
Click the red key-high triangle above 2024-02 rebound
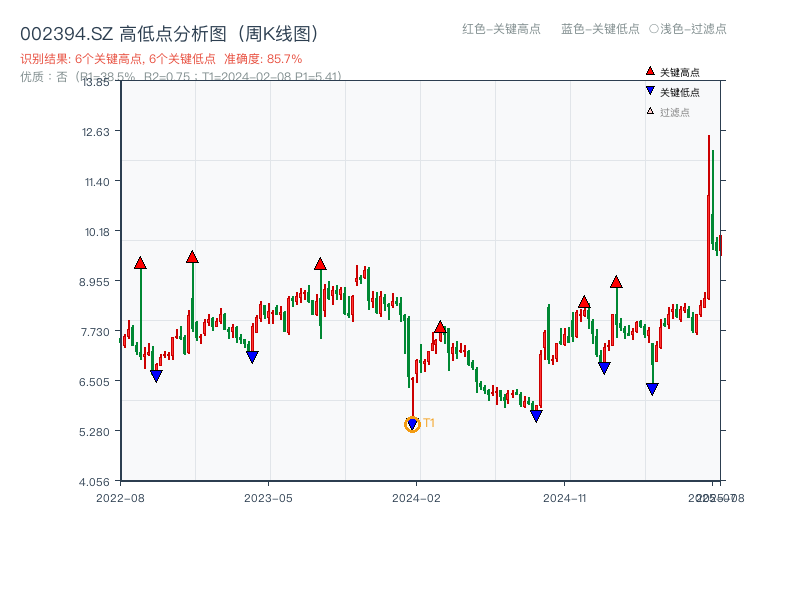coord(440,327)
